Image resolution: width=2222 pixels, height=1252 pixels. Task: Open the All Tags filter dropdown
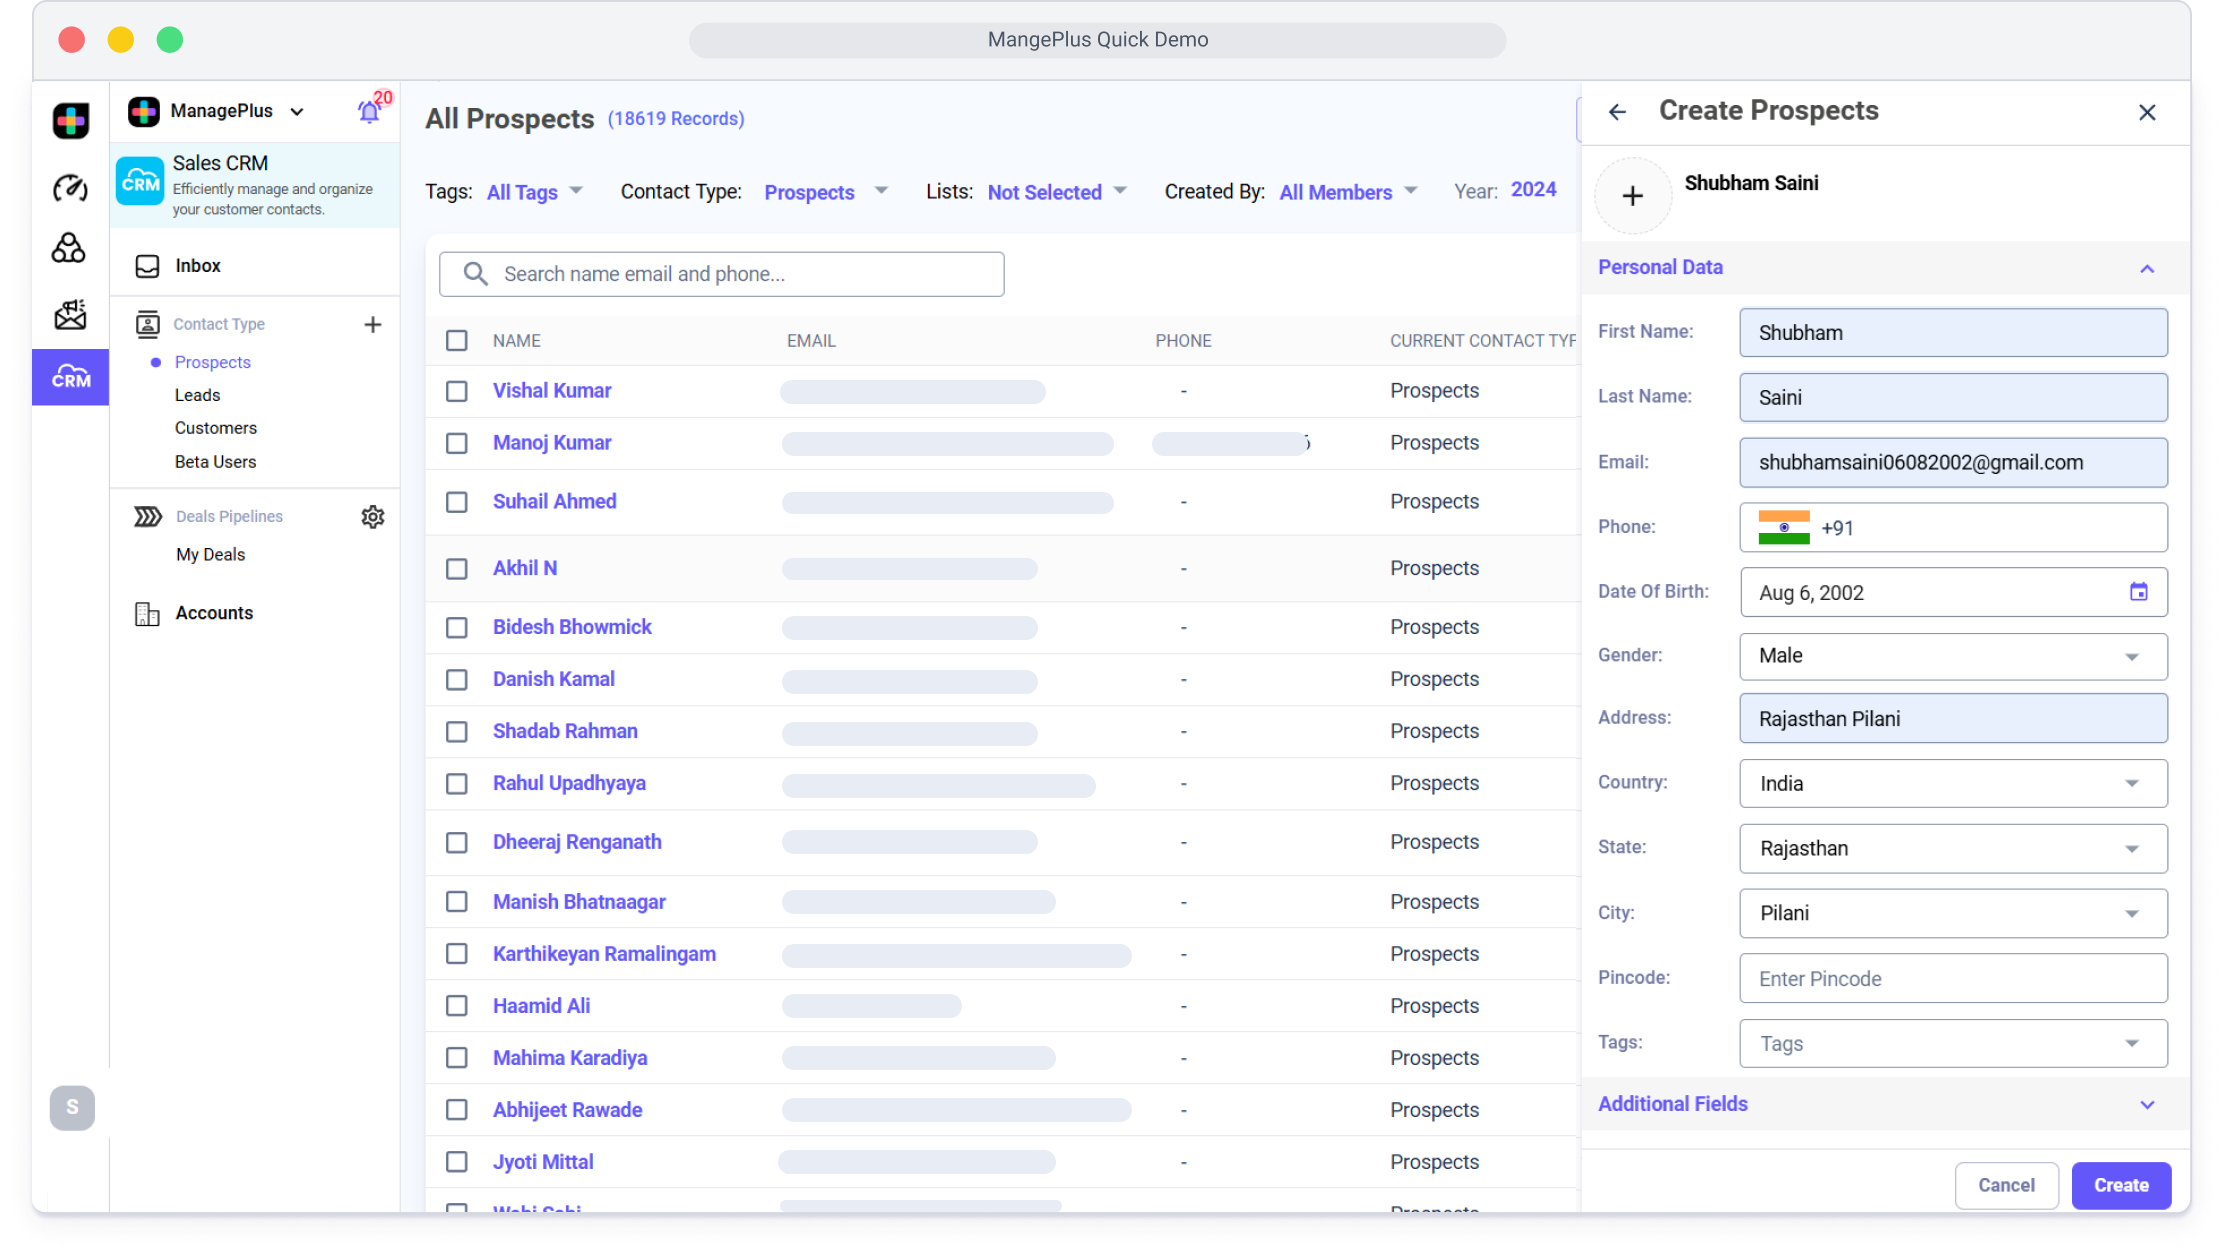pyautogui.click(x=534, y=192)
